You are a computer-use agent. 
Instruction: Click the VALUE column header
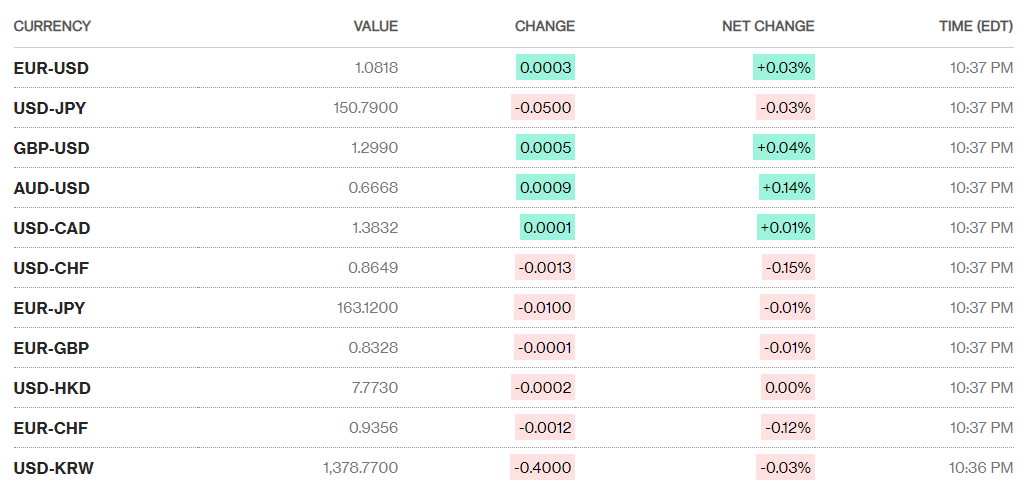tap(375, 26)
